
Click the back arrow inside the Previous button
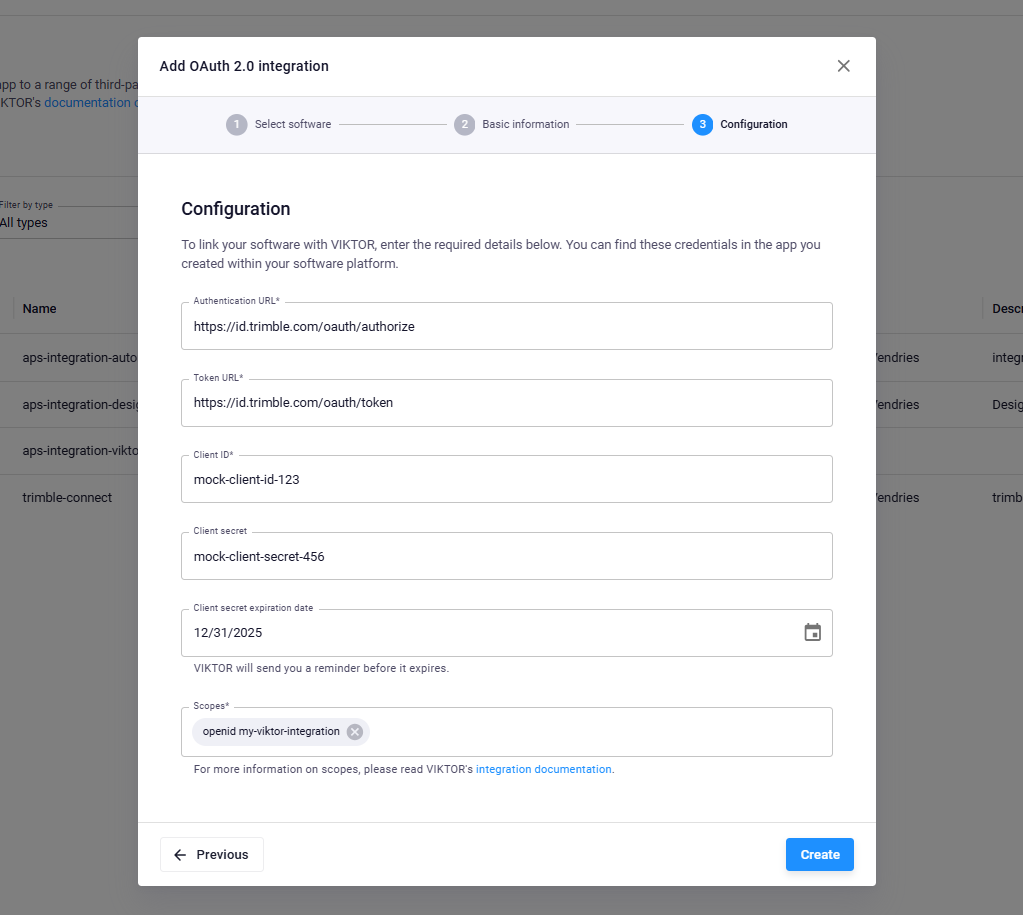pyautogui.click(x=180, y=854)
